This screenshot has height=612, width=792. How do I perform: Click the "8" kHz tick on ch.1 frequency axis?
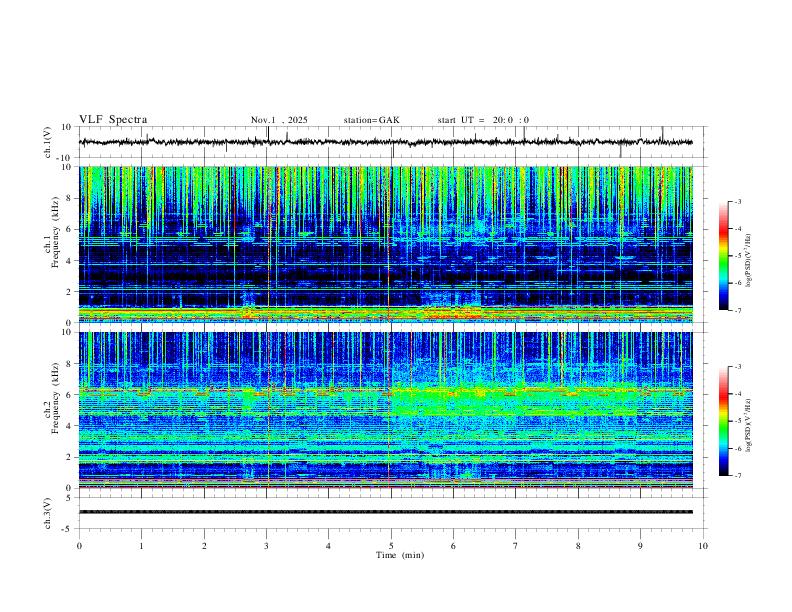click(x=69, y=198)
